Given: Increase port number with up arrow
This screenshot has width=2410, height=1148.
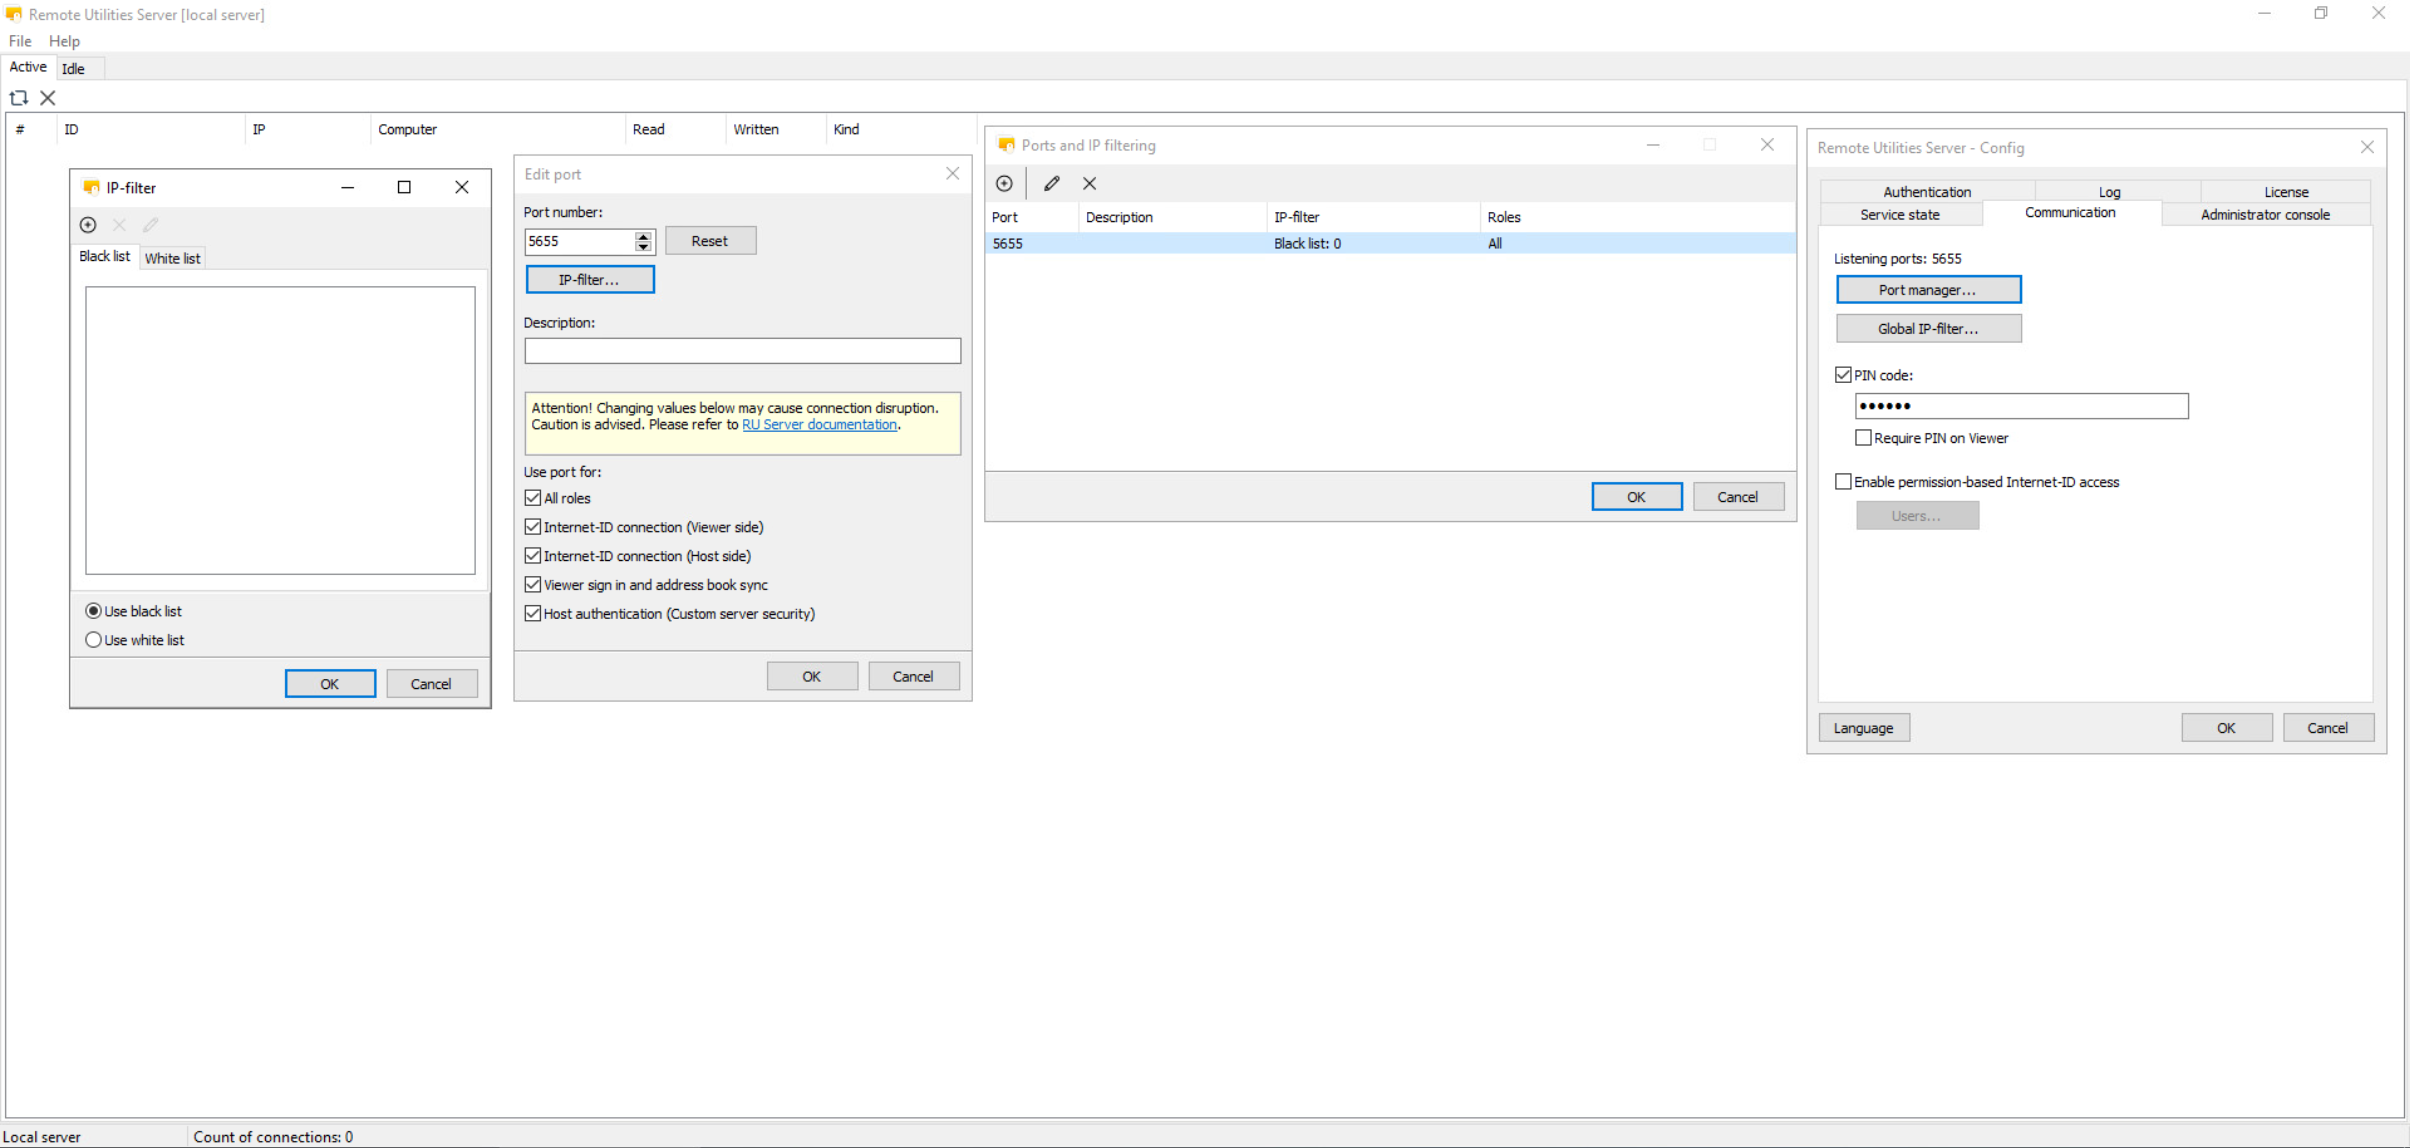Looking at the screenshot, I should click(643, 236).
